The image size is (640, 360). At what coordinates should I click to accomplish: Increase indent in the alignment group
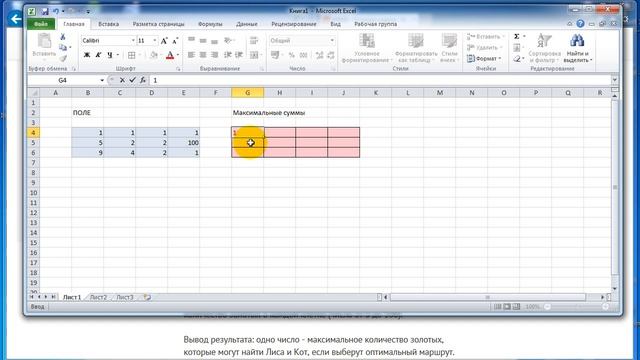(x=239, y=55)
